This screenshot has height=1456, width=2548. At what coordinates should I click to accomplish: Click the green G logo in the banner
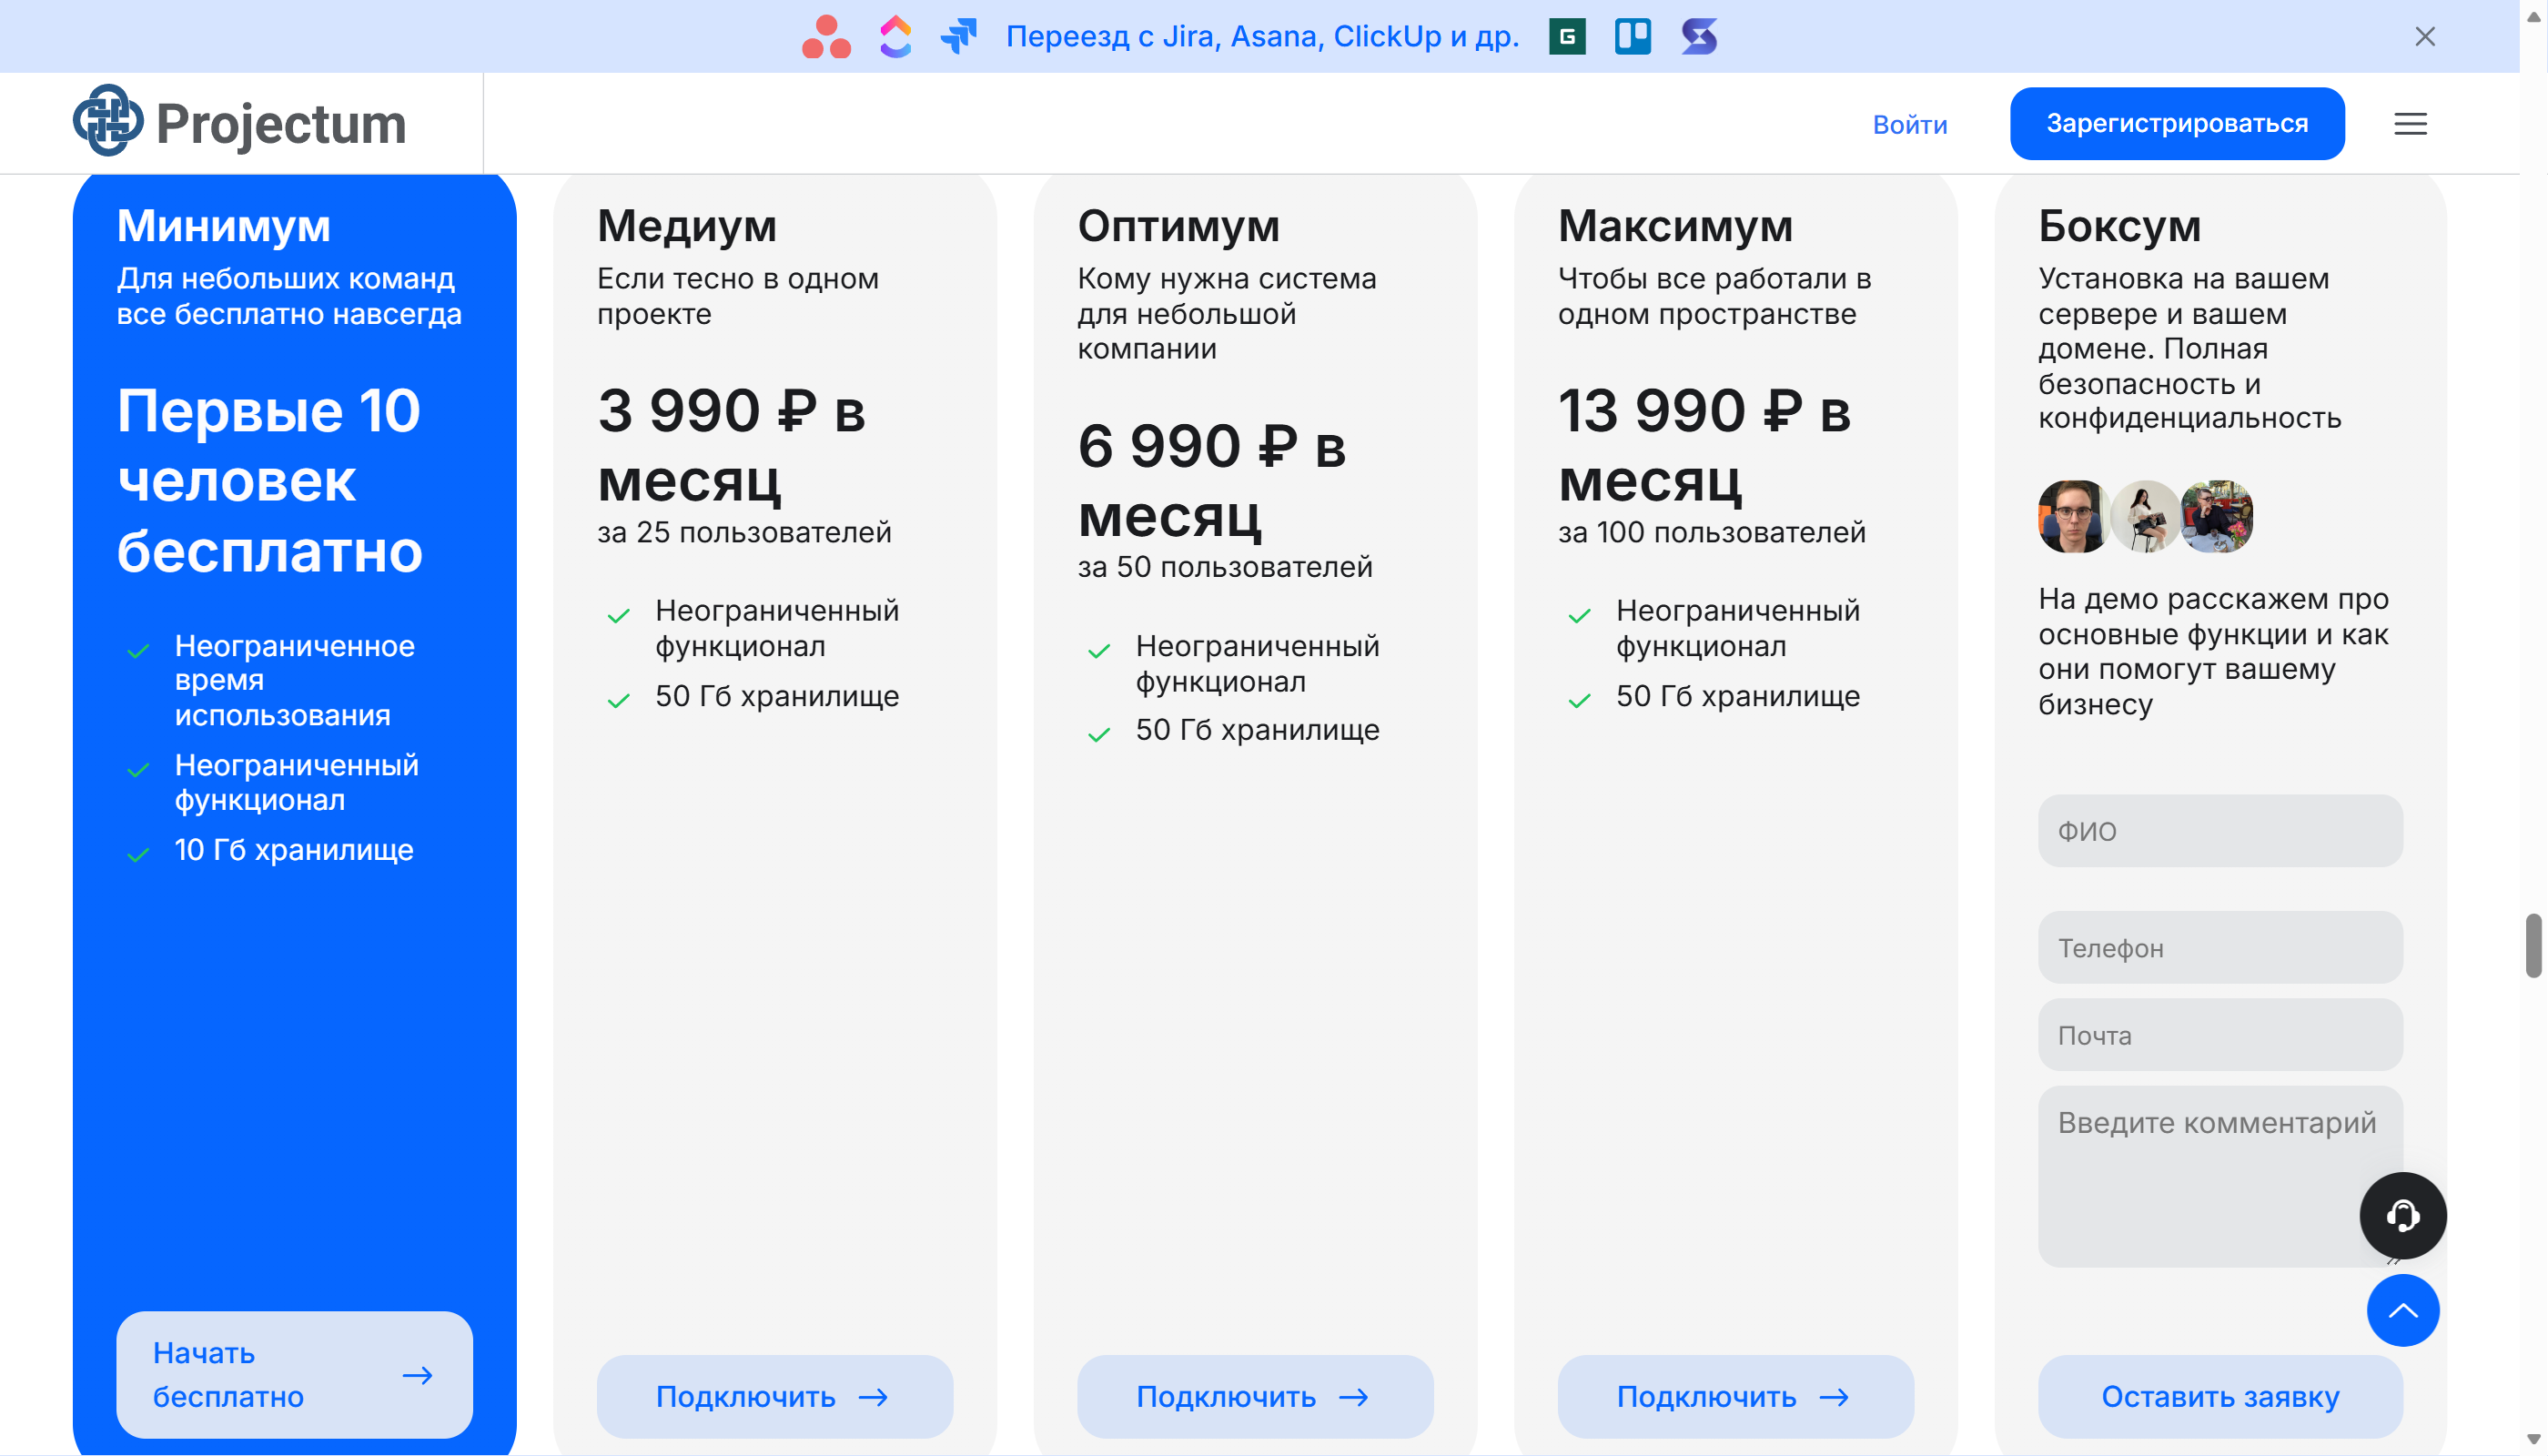[1567, 37]
